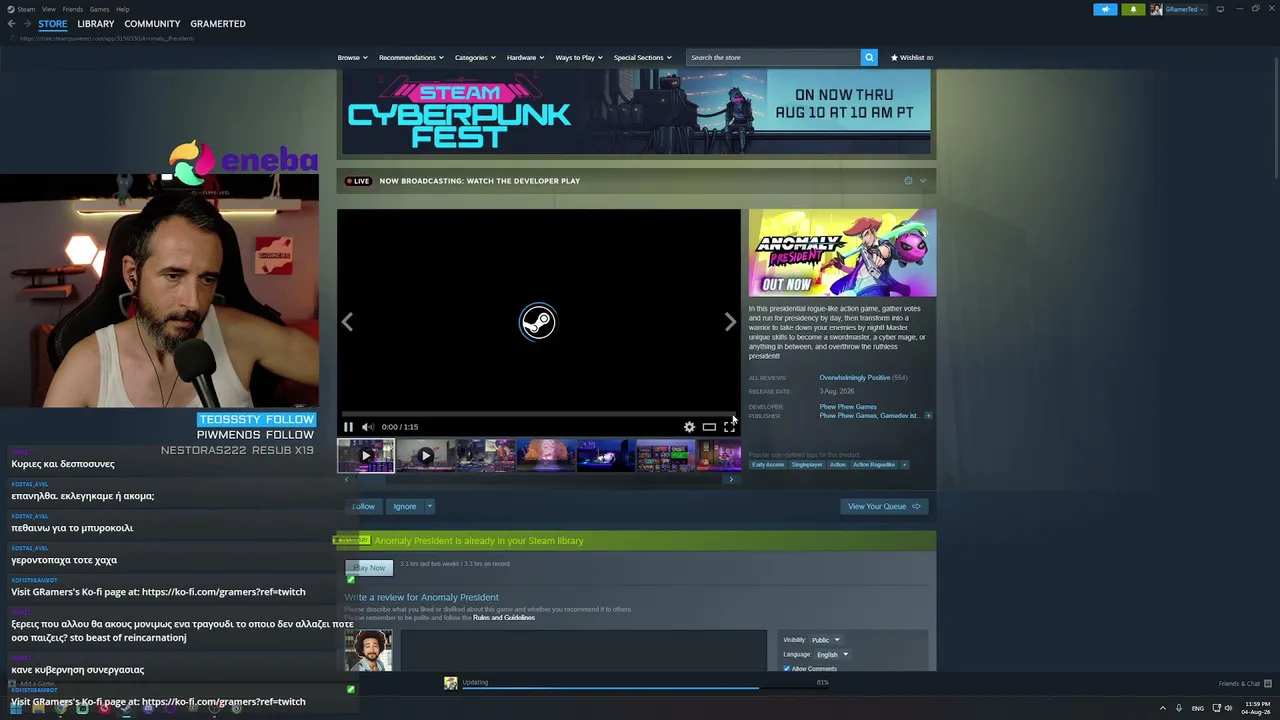Advance to next media with right arrow

730,322
